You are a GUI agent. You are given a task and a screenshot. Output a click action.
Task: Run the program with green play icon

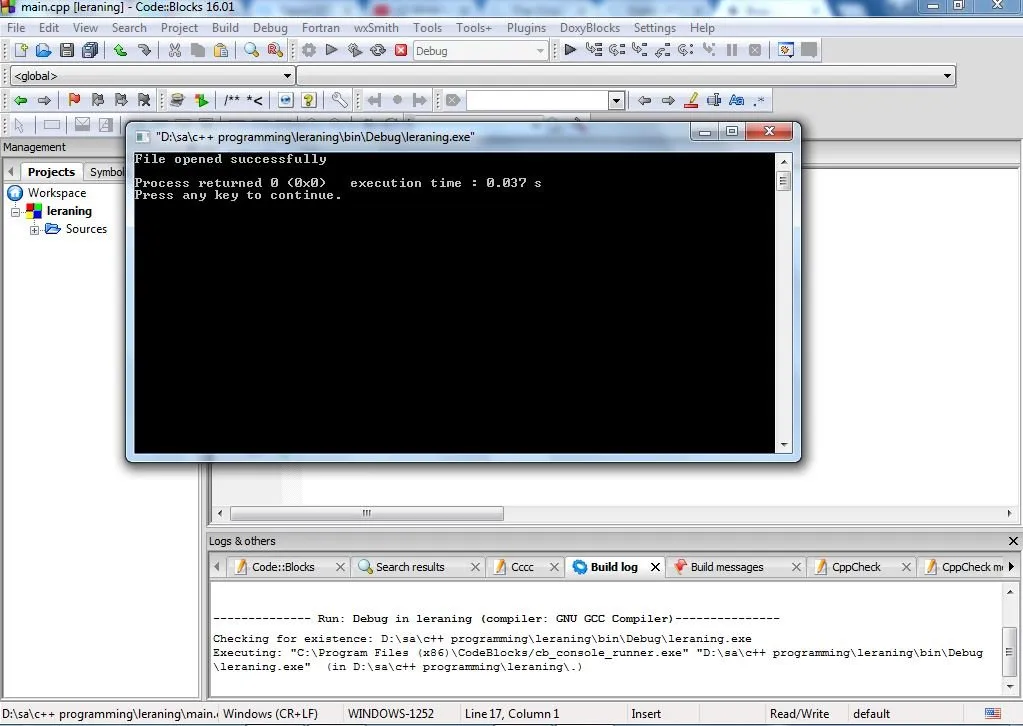[331, 50]
